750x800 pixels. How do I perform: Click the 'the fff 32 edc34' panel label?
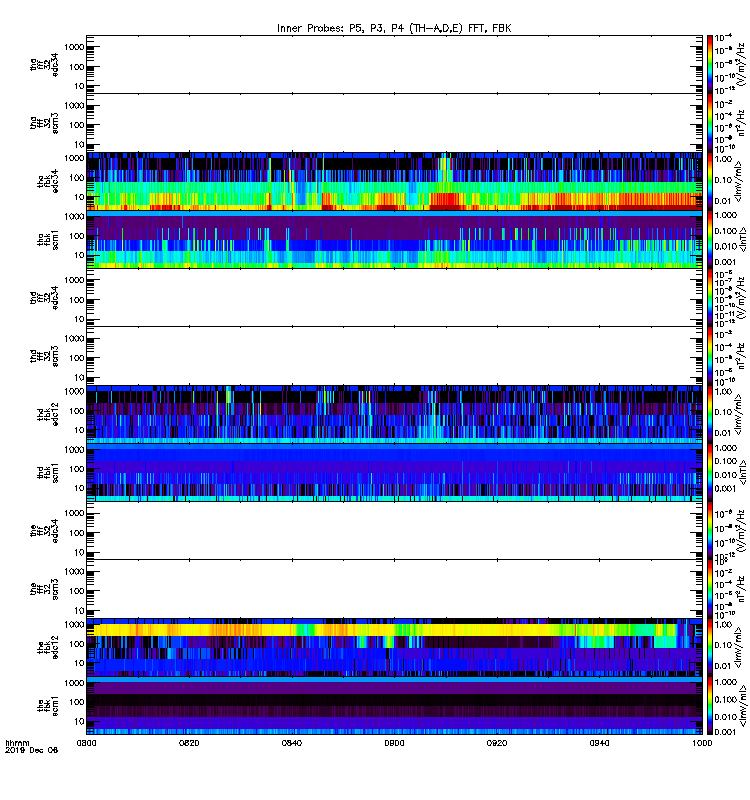tap(44, 531)
